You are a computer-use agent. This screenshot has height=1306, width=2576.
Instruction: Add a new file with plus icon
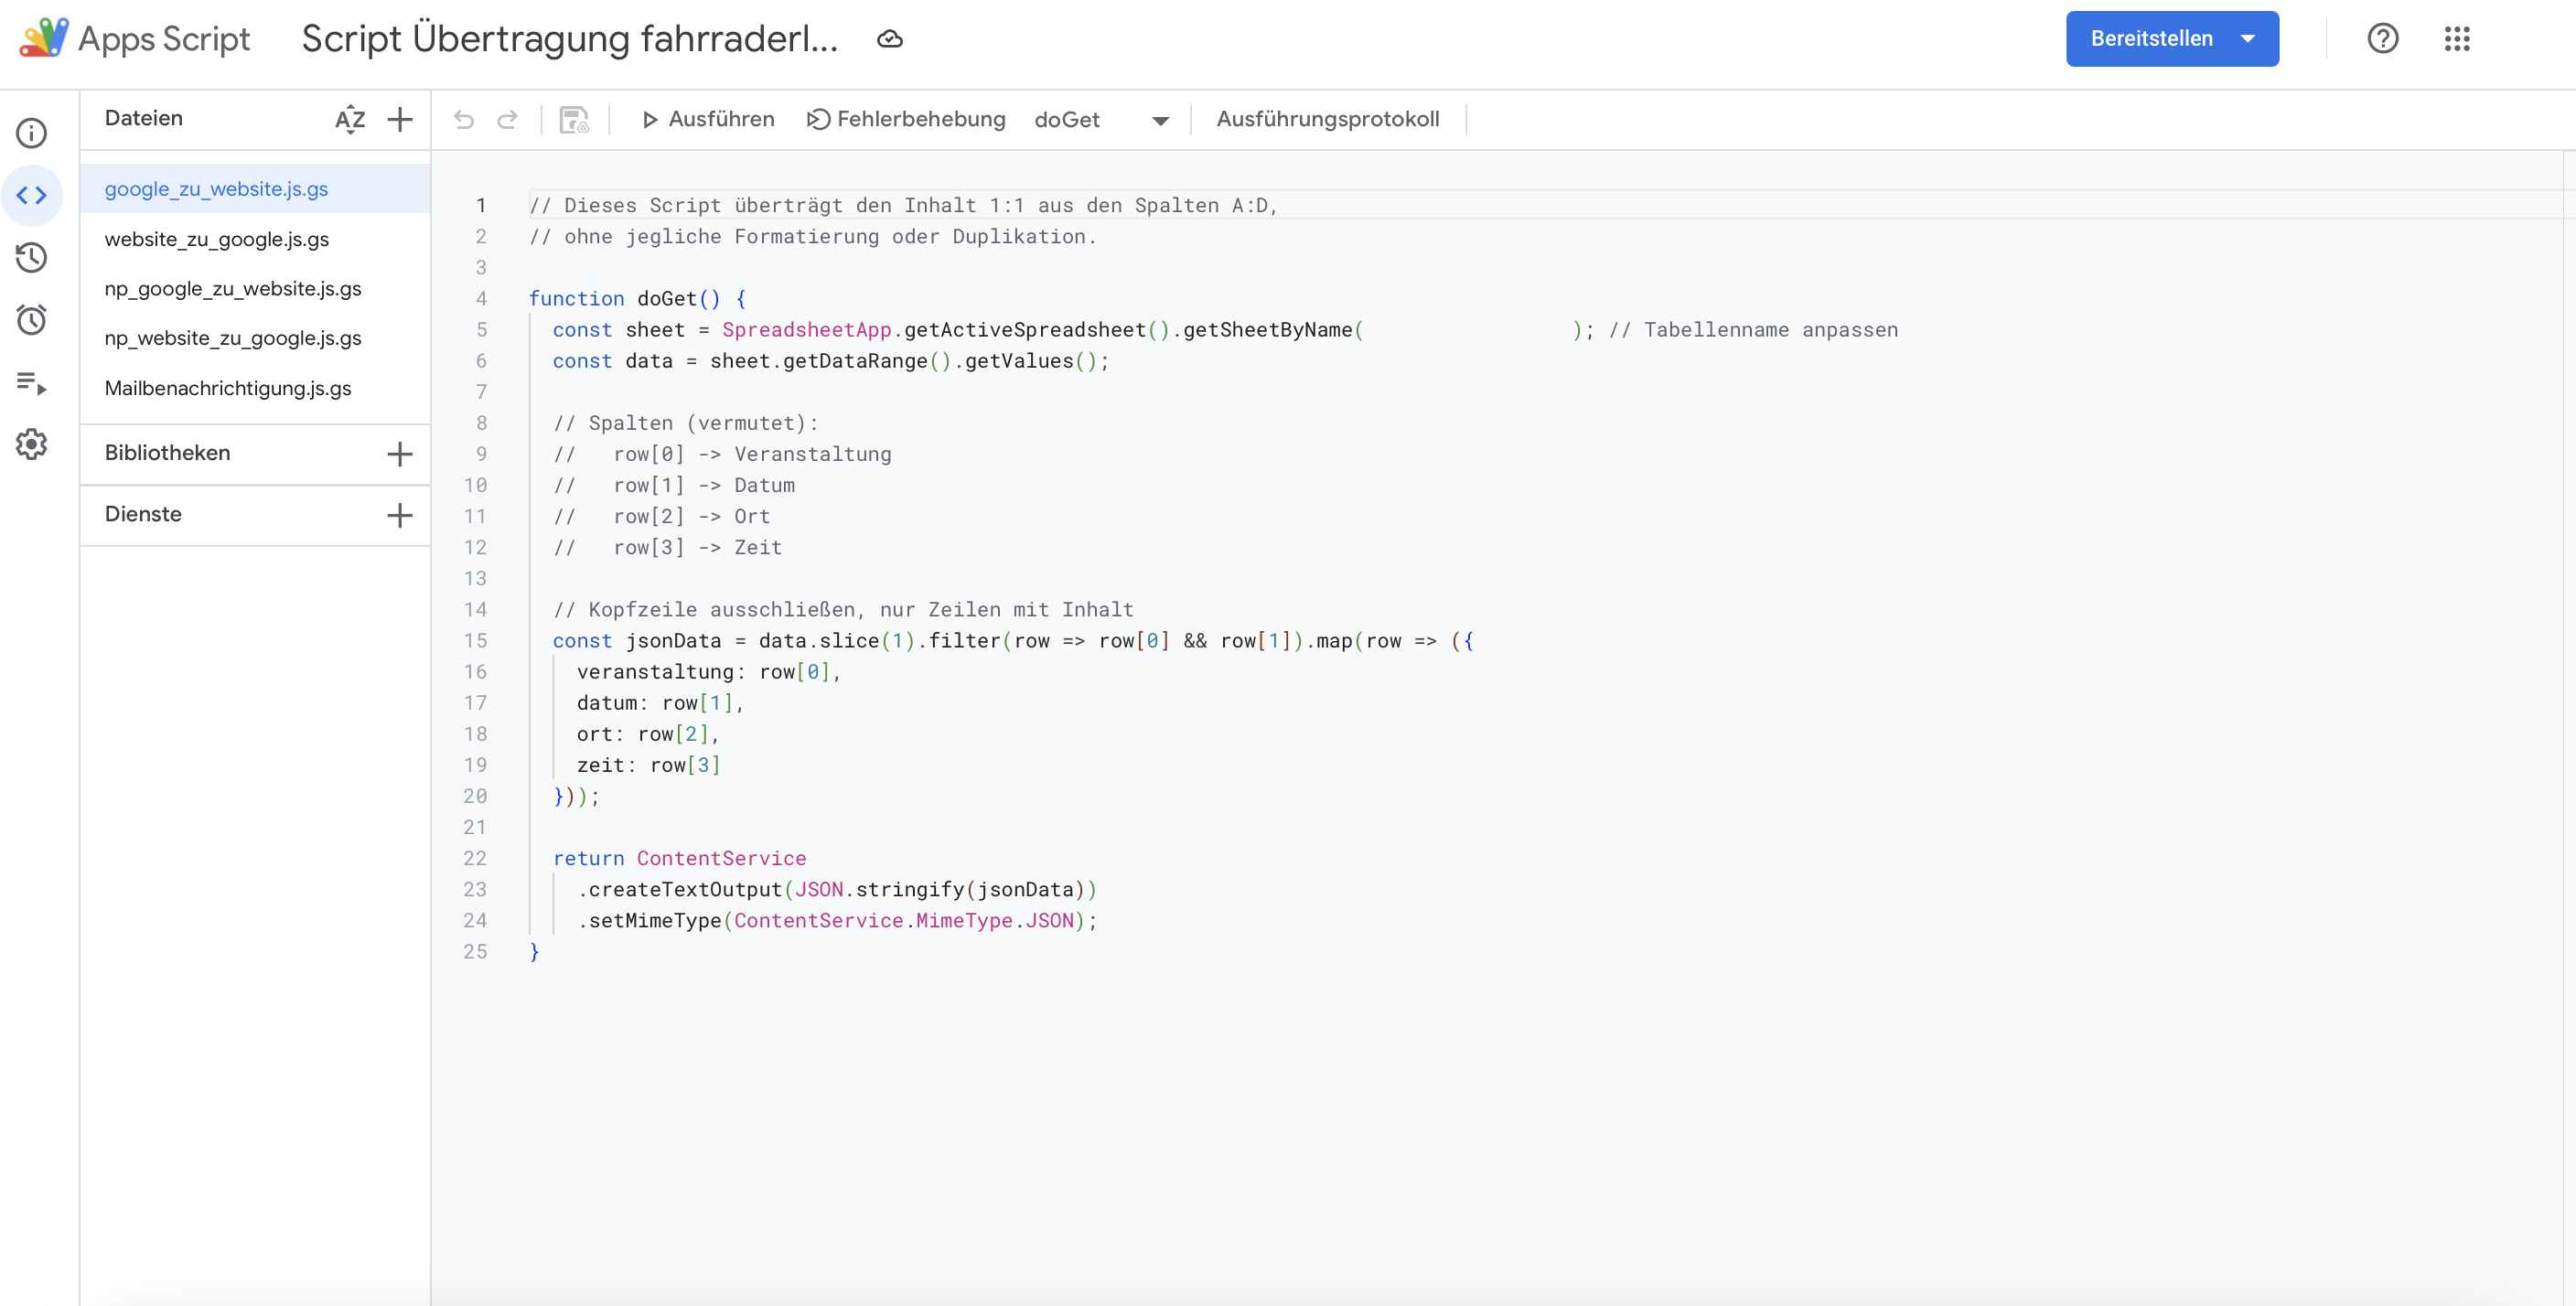point(400,119)
